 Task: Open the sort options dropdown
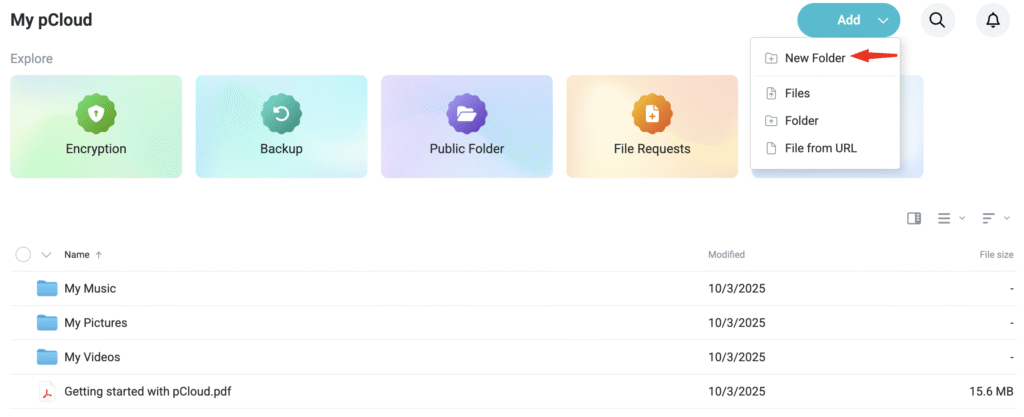tap(993, 218)
